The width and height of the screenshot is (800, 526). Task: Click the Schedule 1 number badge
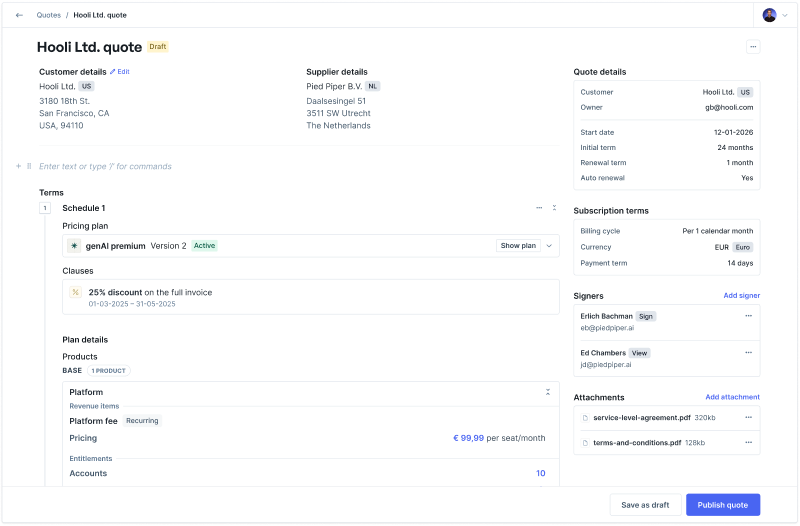[x=45, y=208]
